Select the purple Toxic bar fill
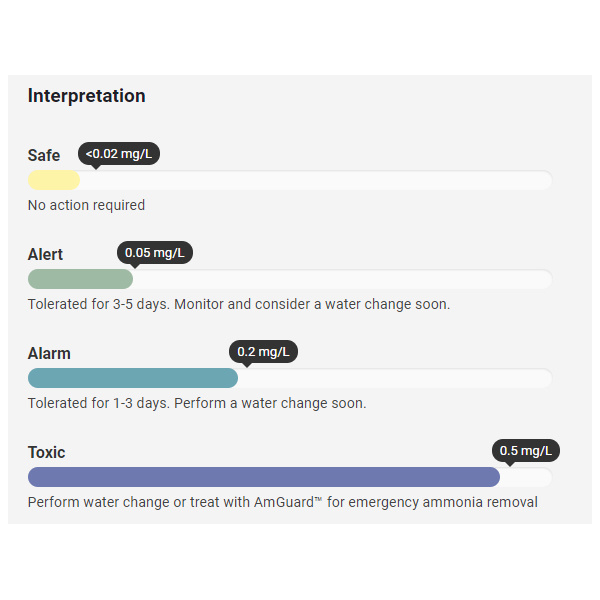Image resolution: width=600 pixels, height=600 pixels. tap(264, 477)
